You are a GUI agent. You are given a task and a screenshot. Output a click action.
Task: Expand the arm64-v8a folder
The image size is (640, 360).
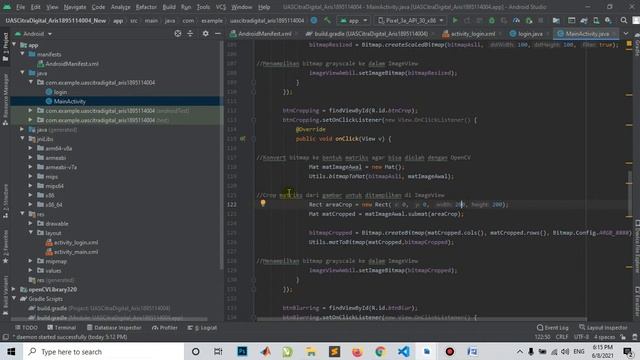click(31, 148)
